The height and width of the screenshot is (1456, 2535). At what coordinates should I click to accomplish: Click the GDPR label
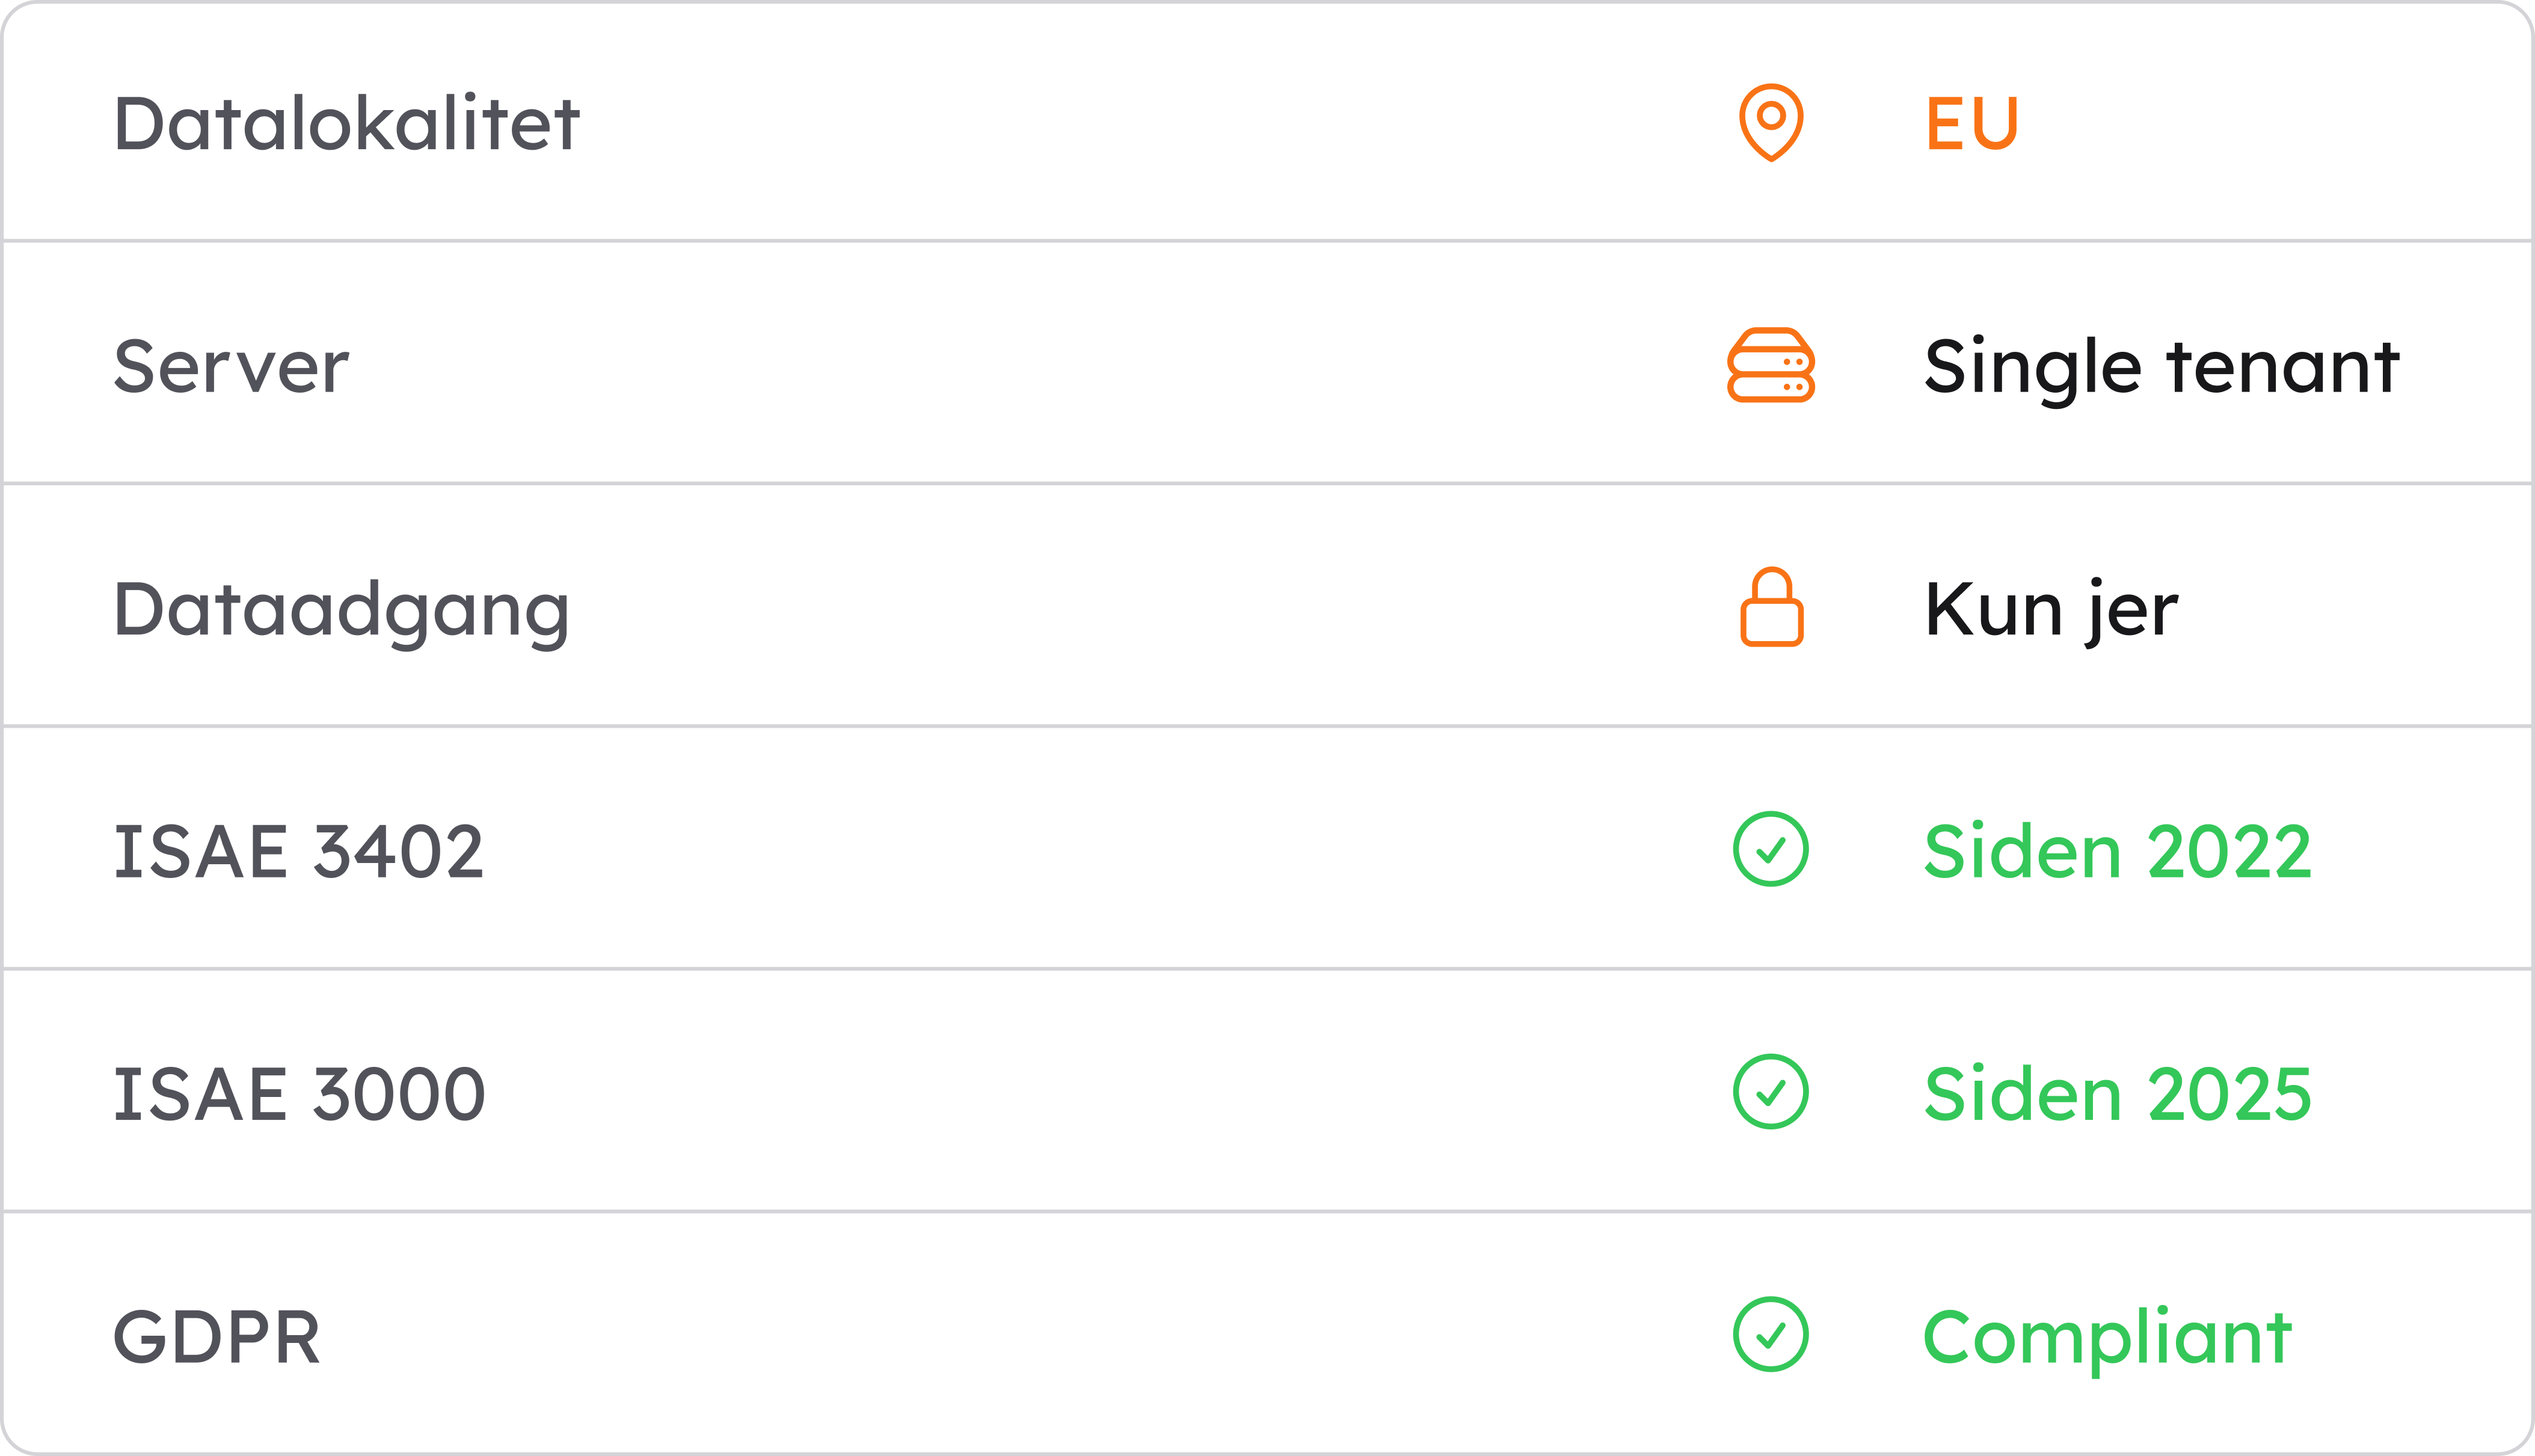(217, 1337)
